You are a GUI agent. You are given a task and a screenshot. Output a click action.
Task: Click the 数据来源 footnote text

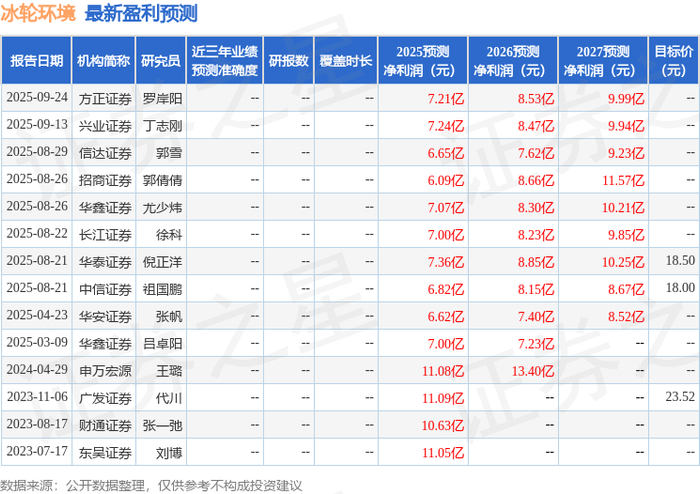[x=151, y=485]
